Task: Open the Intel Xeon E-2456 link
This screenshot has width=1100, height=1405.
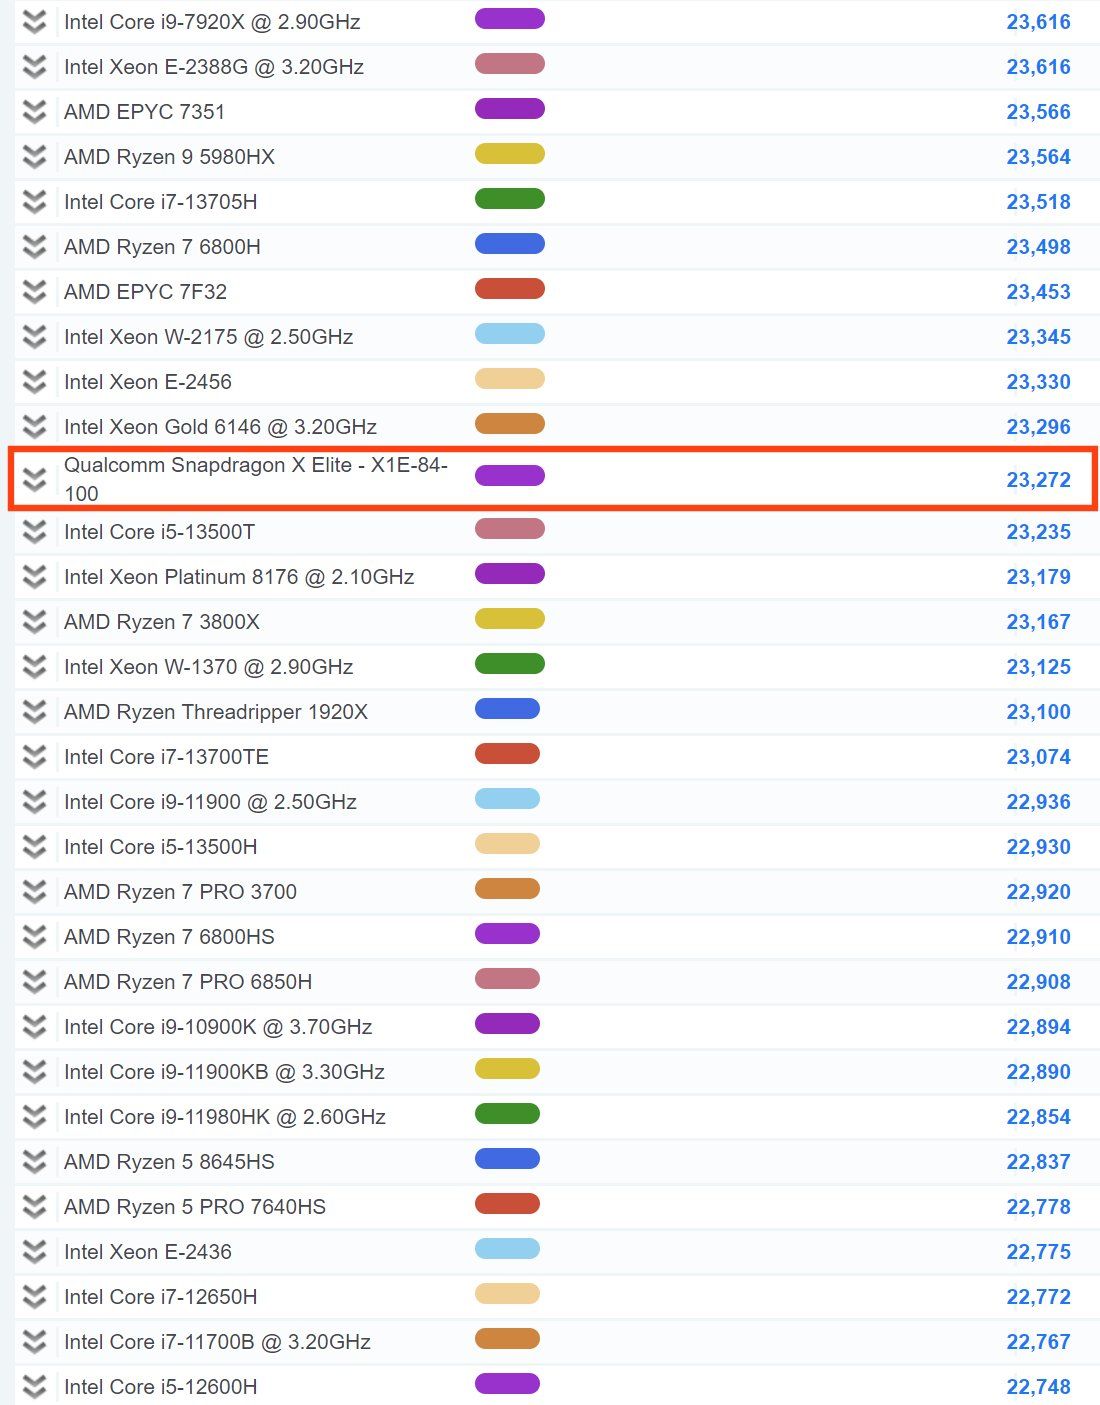Action: [148, 382]
